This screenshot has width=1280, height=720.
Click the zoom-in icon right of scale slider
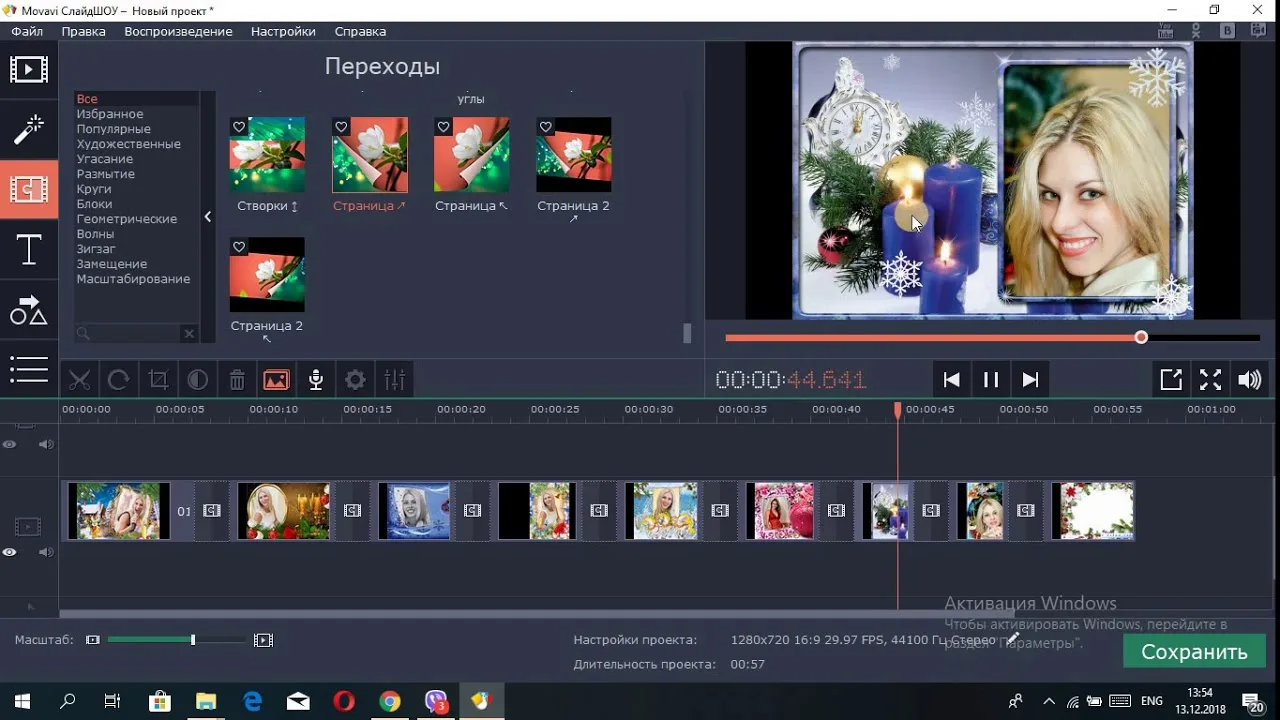click(263, 640)
